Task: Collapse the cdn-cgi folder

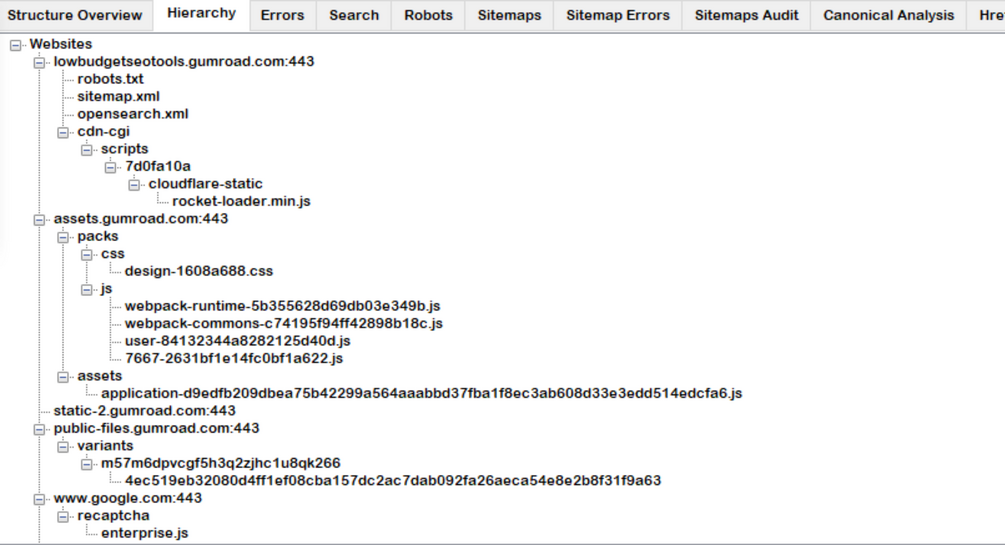Action: (x=63, y=132)
